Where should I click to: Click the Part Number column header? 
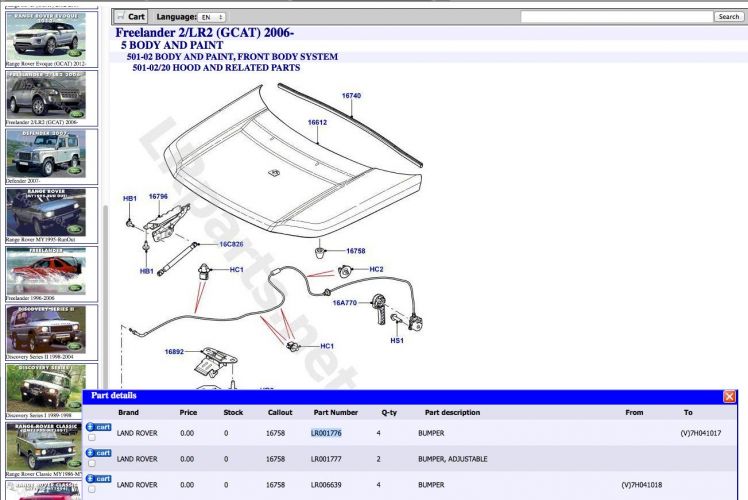coord(335,413)
